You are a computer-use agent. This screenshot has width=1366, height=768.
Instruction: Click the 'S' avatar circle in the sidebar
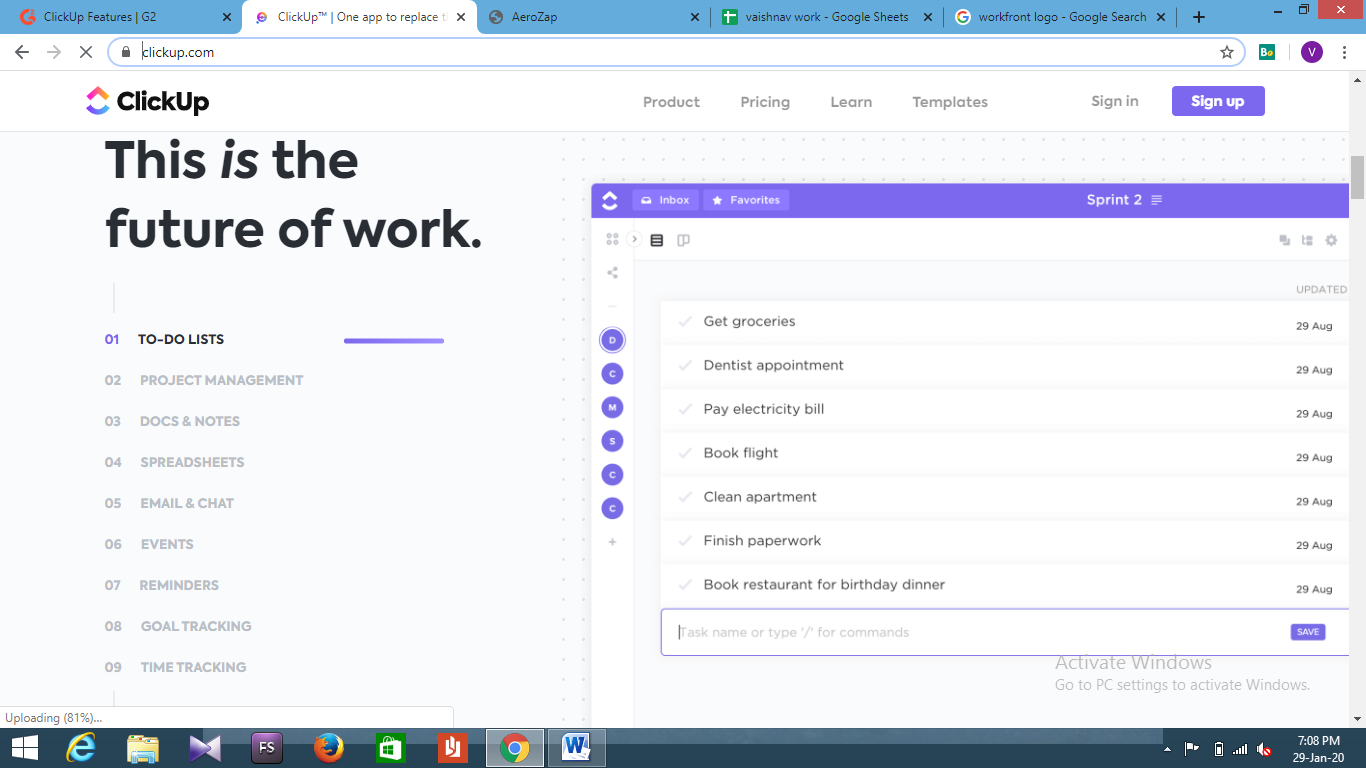612,441
